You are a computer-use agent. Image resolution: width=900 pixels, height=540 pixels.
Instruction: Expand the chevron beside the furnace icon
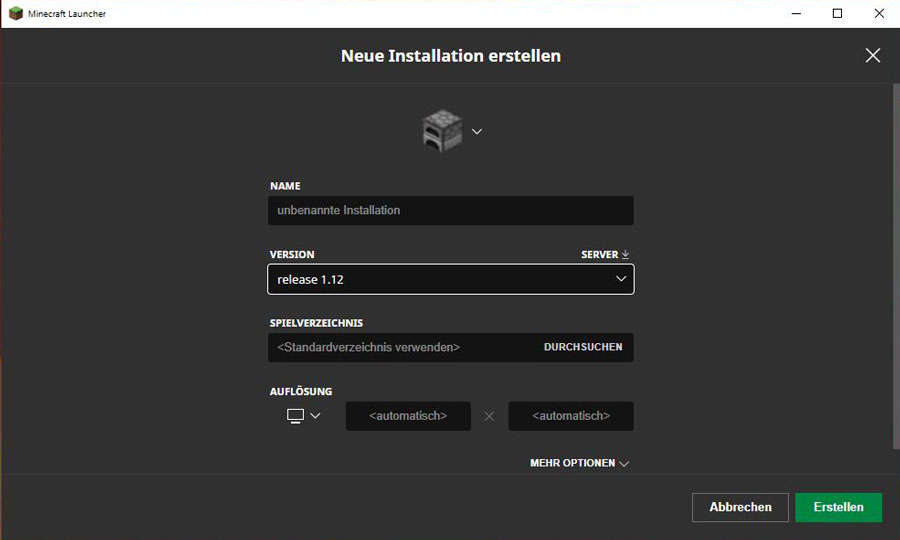point(477,131)
